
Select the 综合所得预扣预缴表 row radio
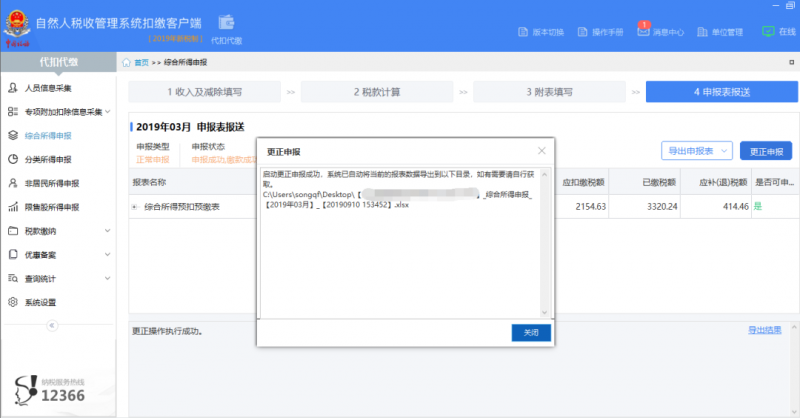(135, 207)
